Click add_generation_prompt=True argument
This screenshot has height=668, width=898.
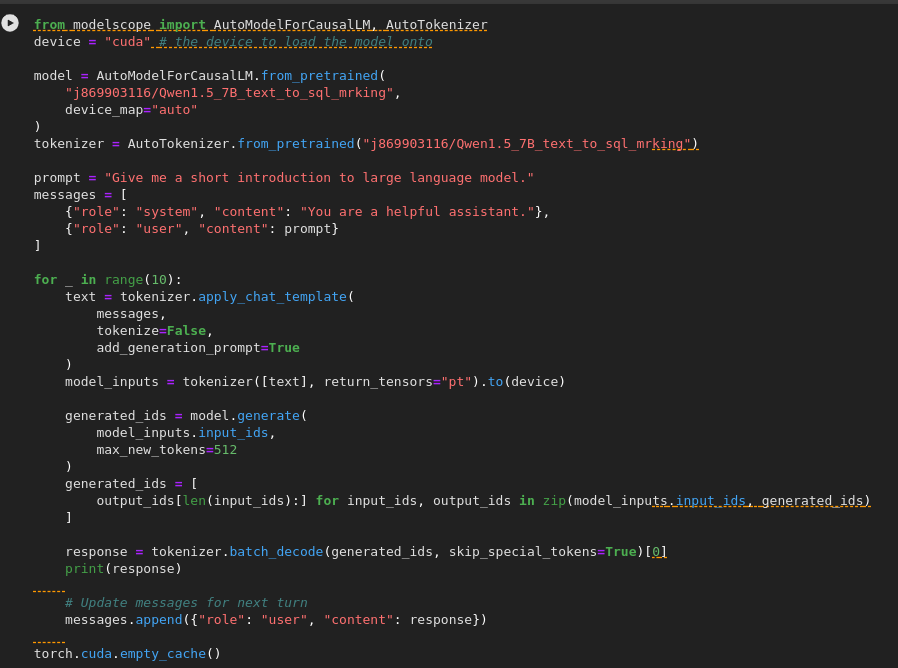[x=198, y=348]
